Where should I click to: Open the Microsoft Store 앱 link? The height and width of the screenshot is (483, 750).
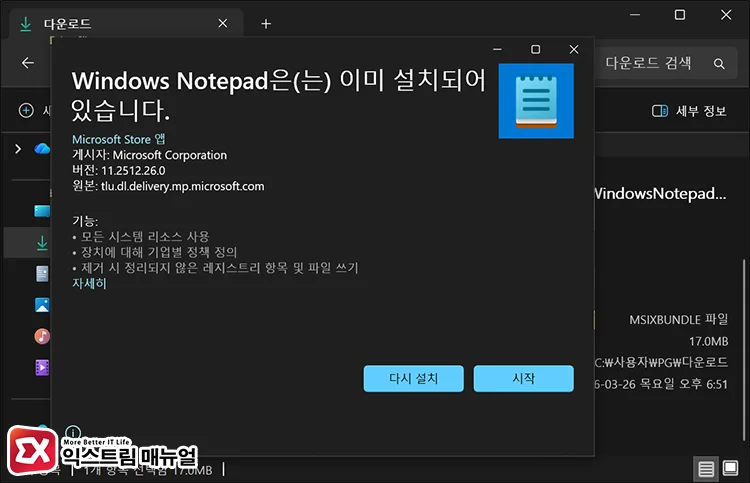pos(119,139)
